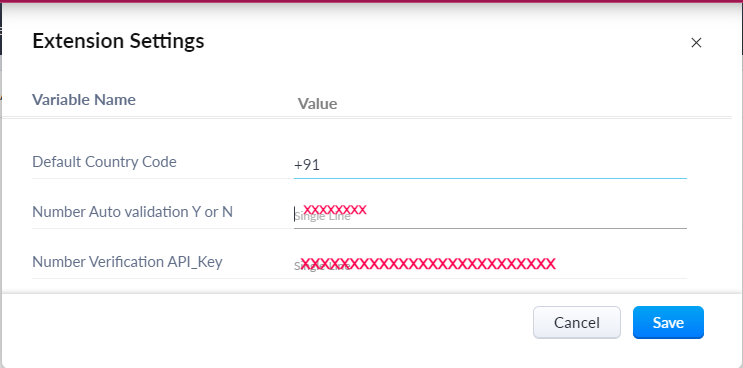Save the extension settings
Viewport: 743px width, 368px height.
[x=668, y=323]
